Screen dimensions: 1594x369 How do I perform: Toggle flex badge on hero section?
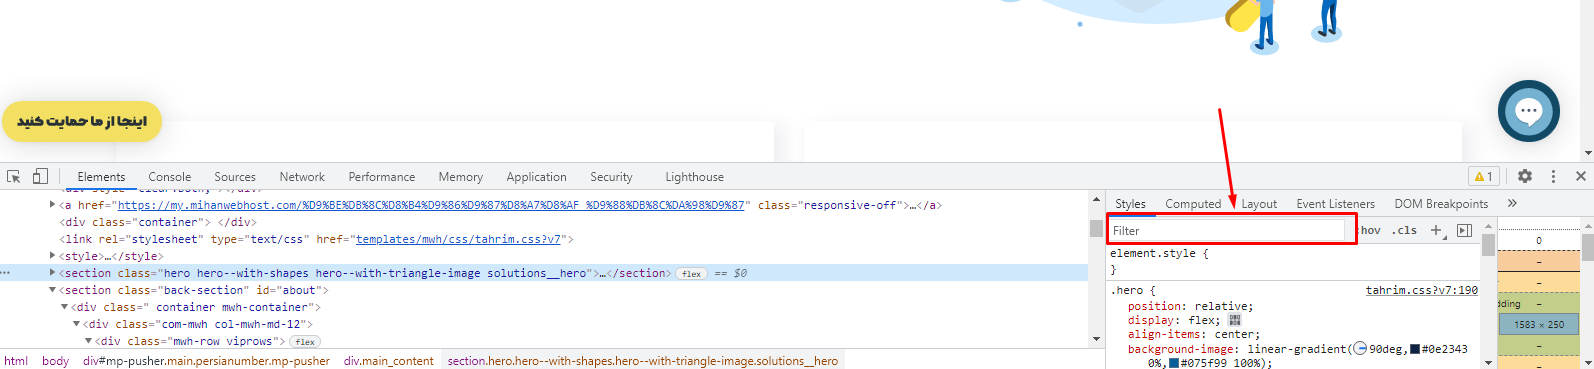pos(691,273)
